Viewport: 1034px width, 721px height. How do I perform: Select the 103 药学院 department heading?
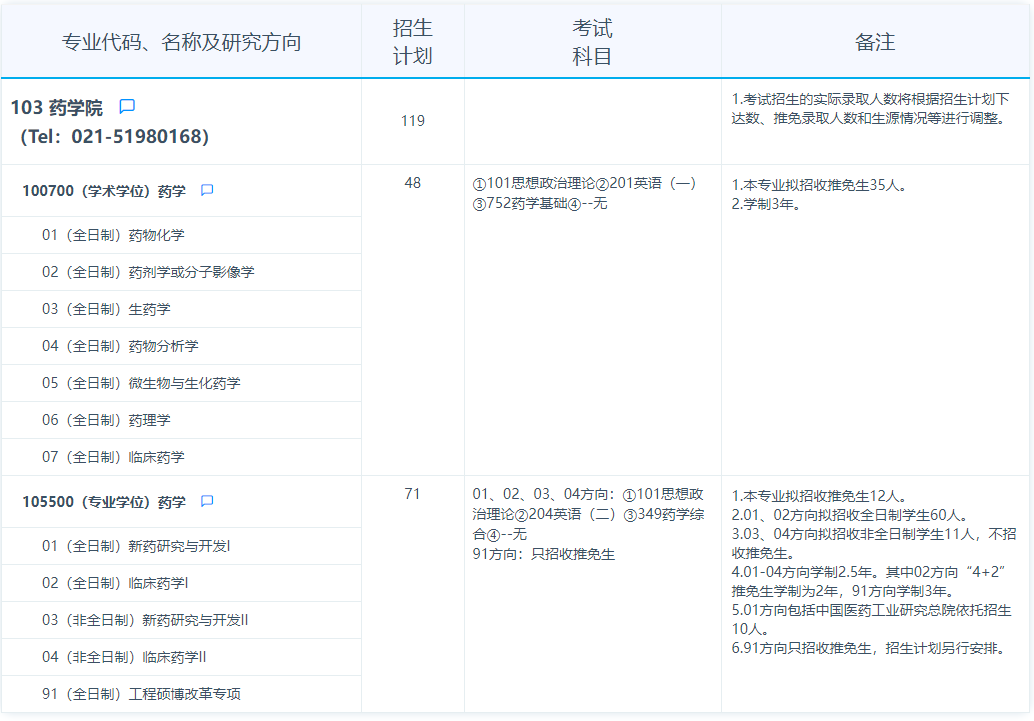tap(57, 108)
